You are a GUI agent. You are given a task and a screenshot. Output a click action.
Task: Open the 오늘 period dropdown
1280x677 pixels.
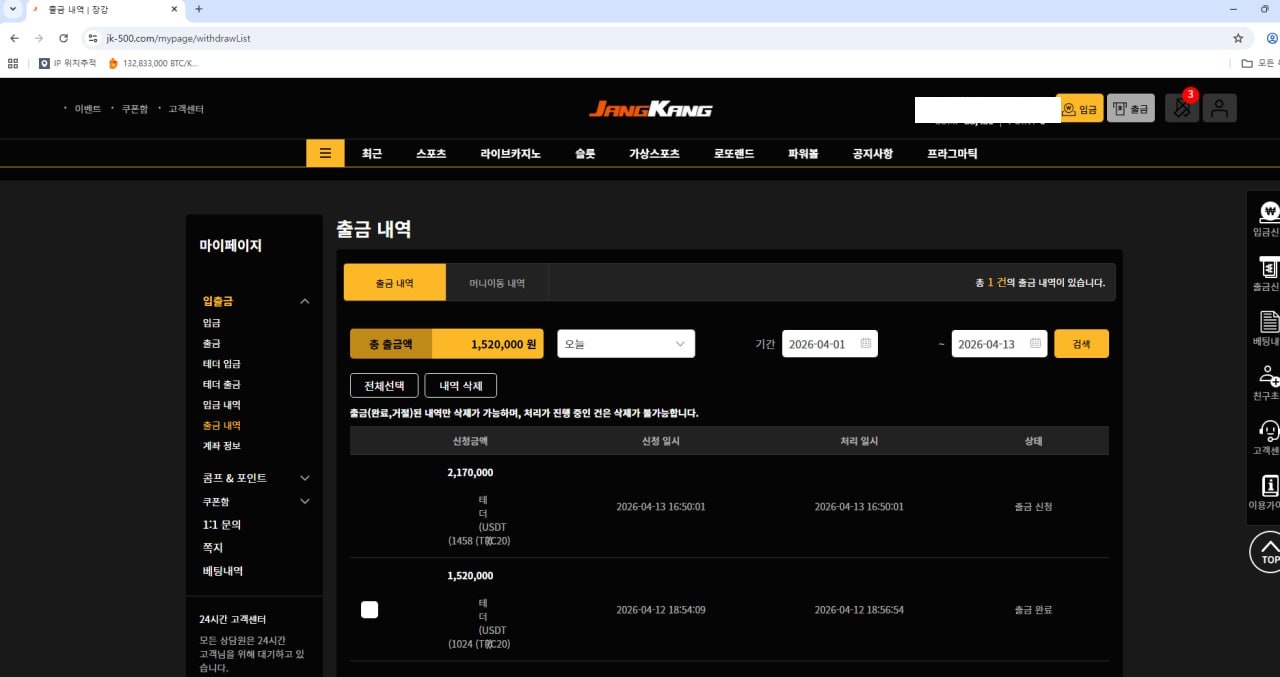[625, 344]
